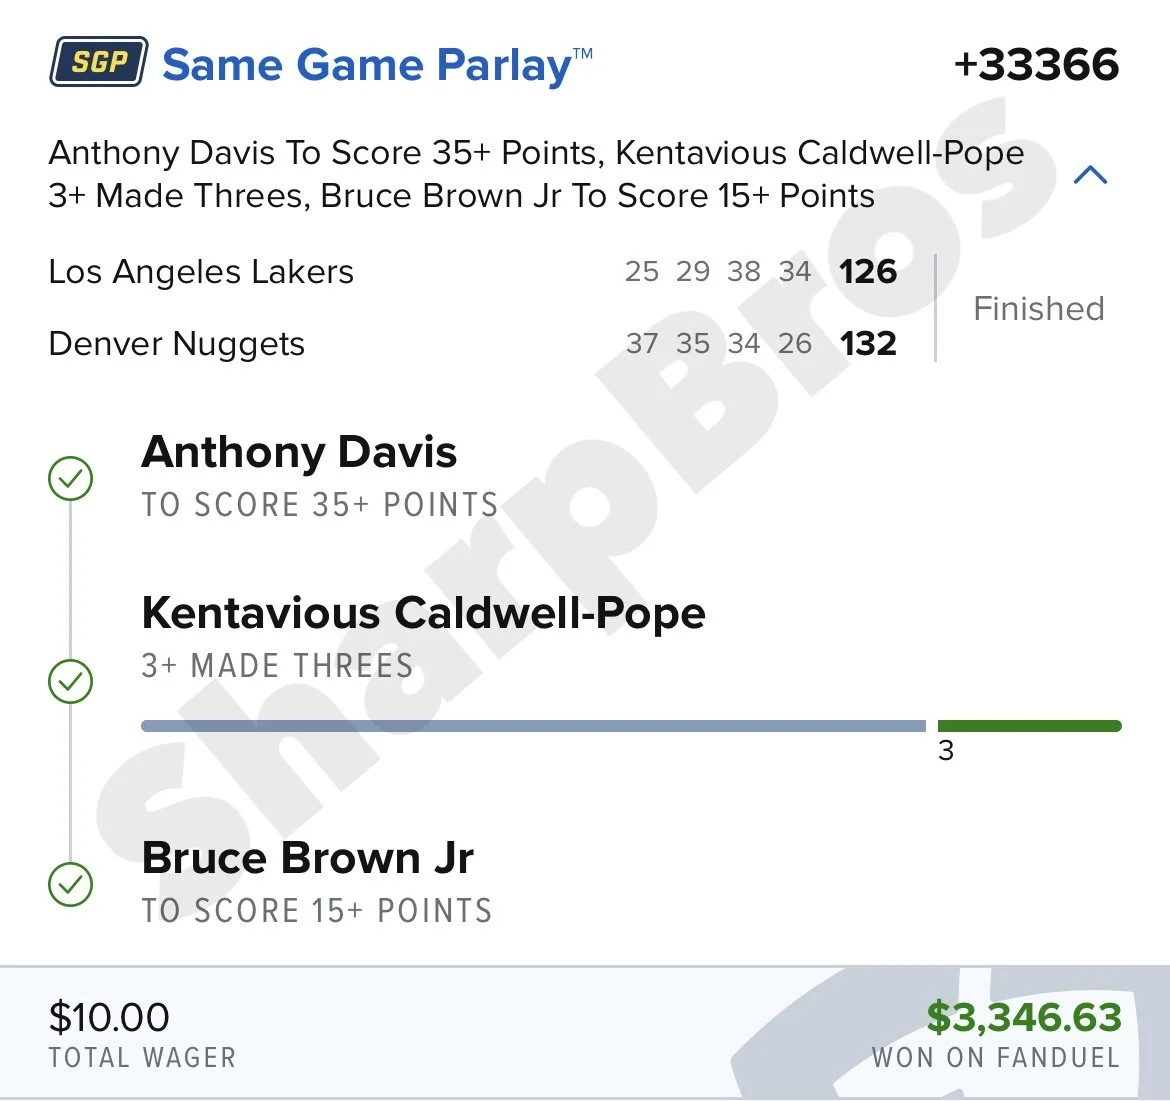
Task: Tap the Lakers final score 126
Action: point(868,272)
